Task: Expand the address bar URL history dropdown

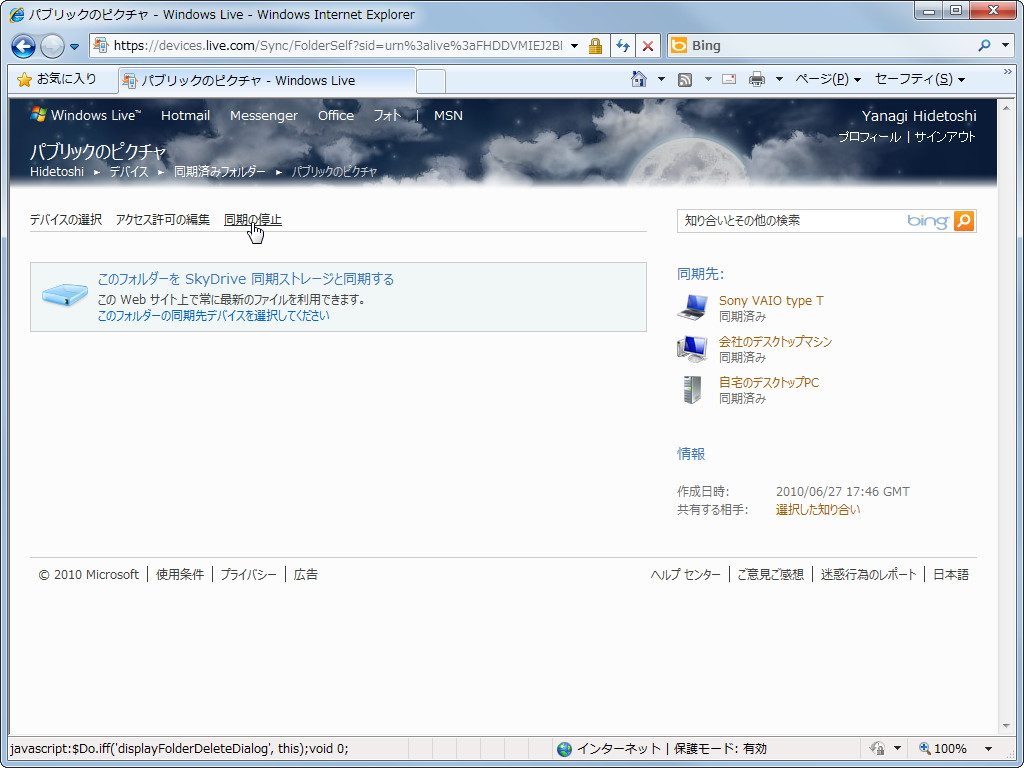Action: tap(575, 46)
